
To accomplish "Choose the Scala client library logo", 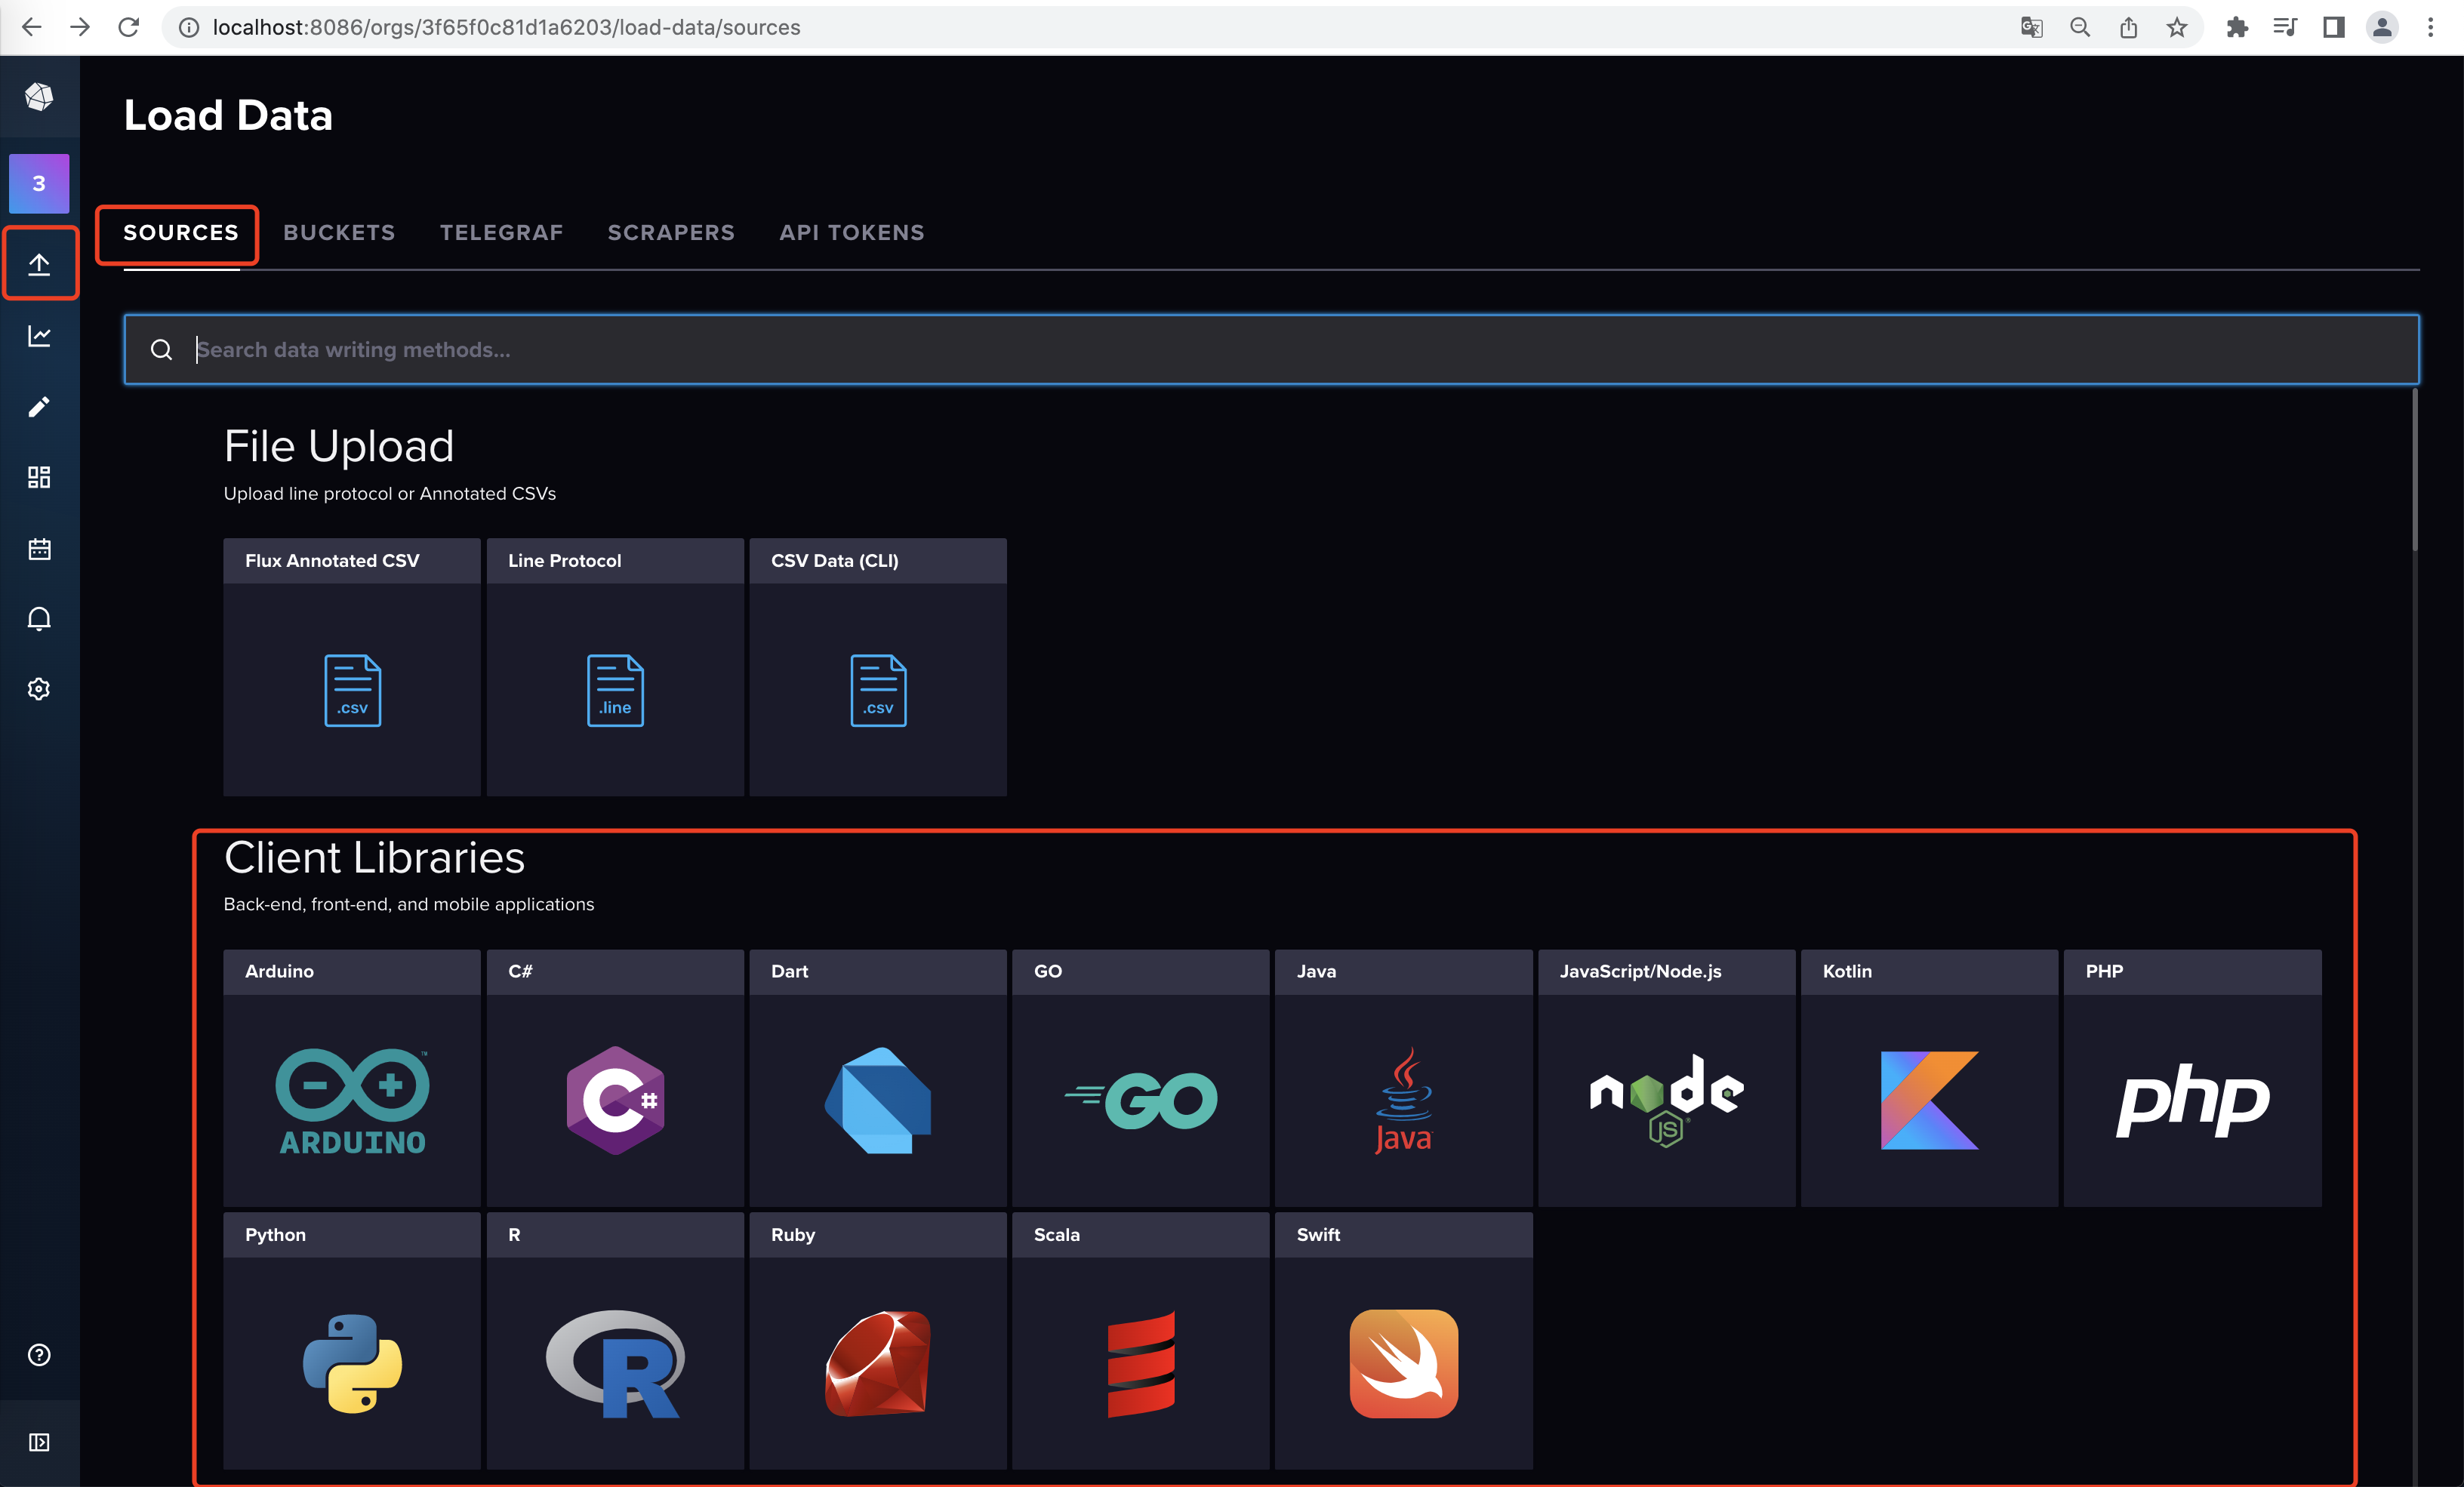I will coord(1141,1364).
